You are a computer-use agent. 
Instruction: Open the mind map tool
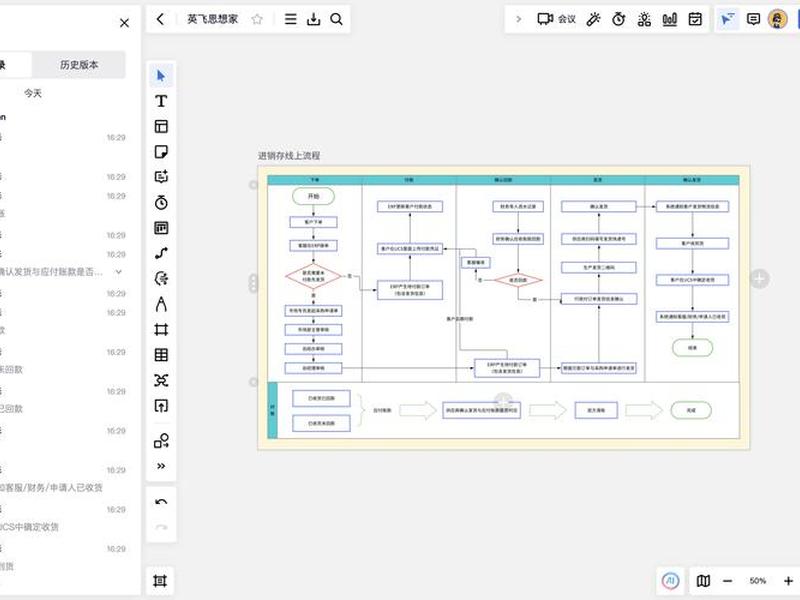tap(161, 380)
